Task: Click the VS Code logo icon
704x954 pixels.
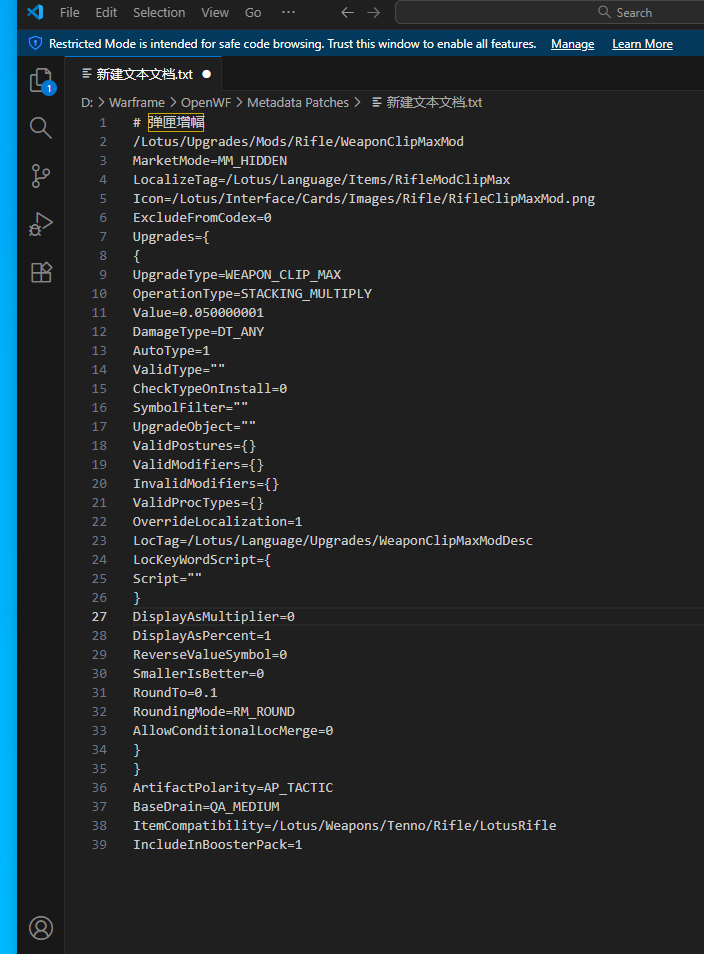Action: click(35, 12)
